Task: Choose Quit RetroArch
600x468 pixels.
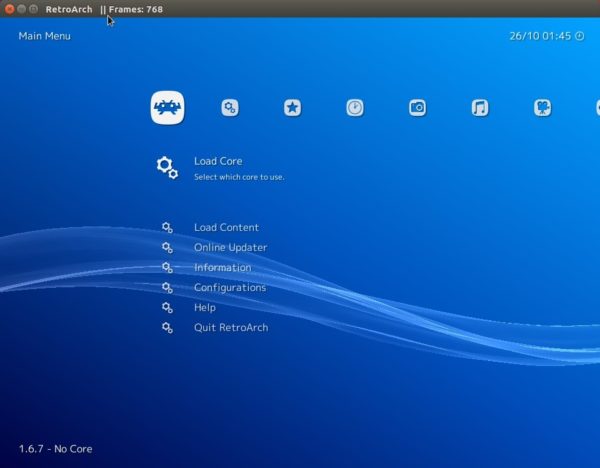Action: tap(231, 328)
